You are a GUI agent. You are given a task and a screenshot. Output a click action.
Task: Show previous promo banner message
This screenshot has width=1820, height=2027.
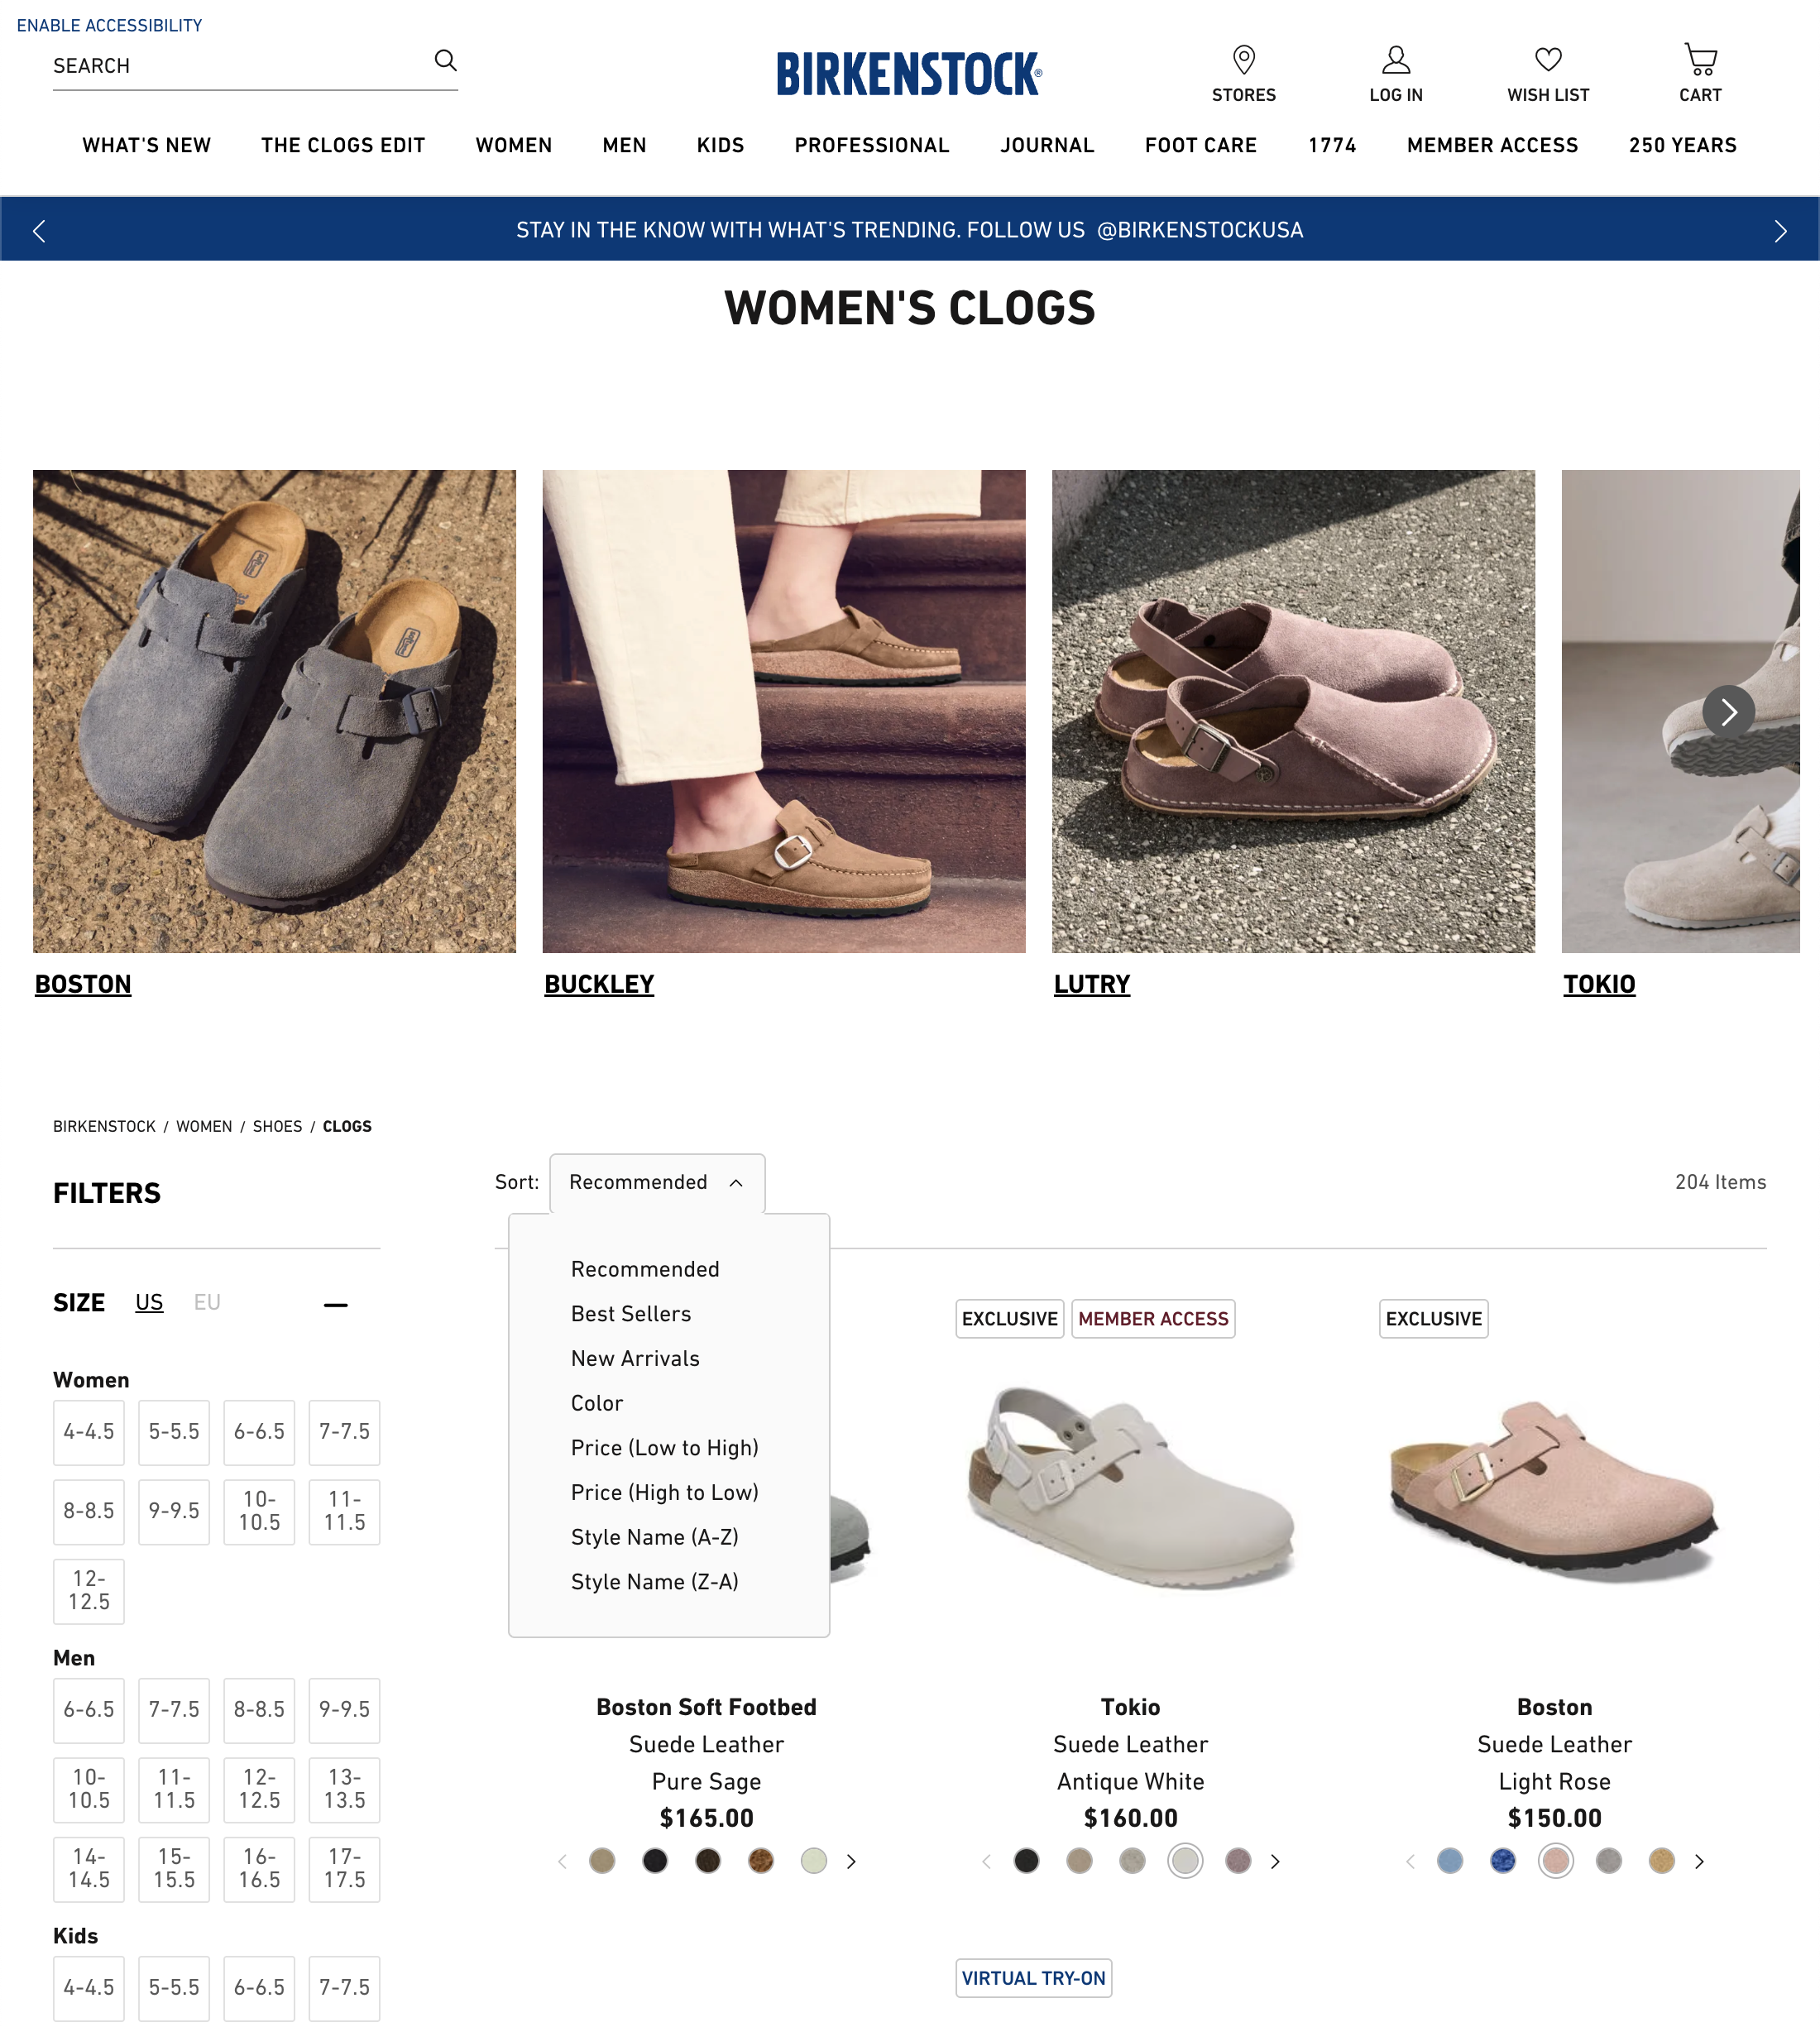39,231
